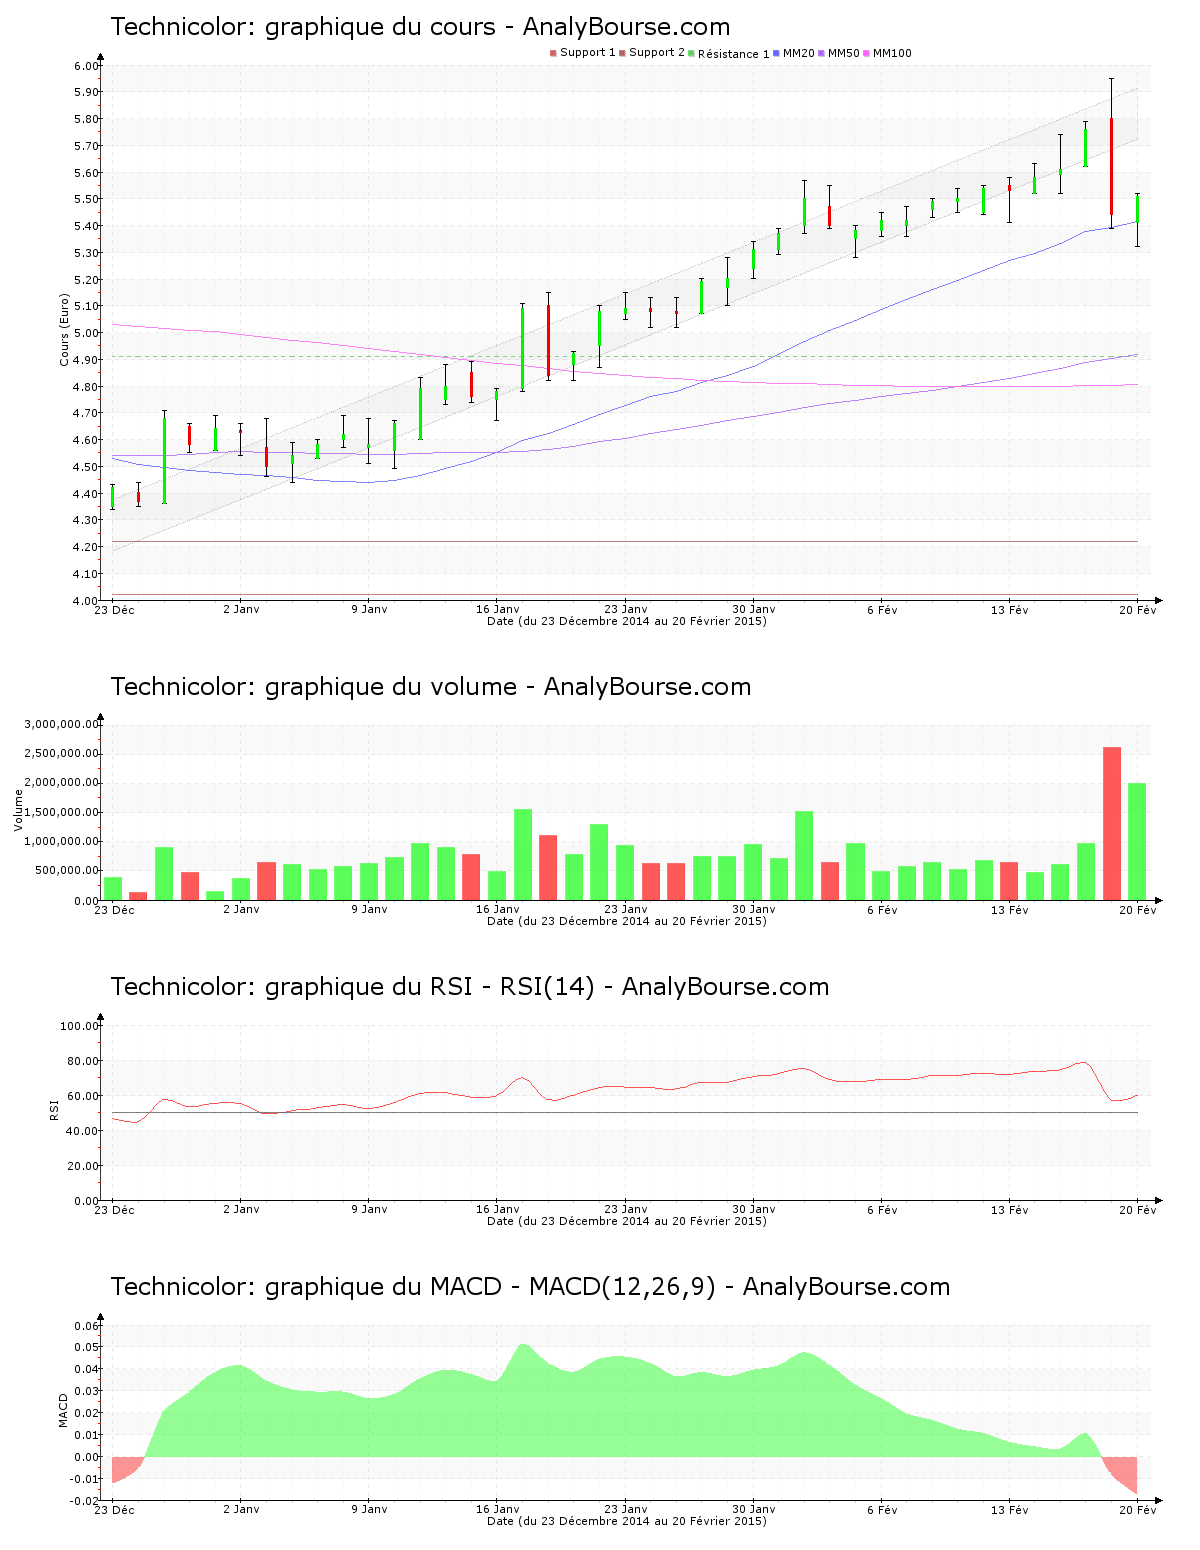This screenshot has height=1550, width=1200.
Task: Click '2 Janv' date on MACD chart
Action: [241, 1509]
